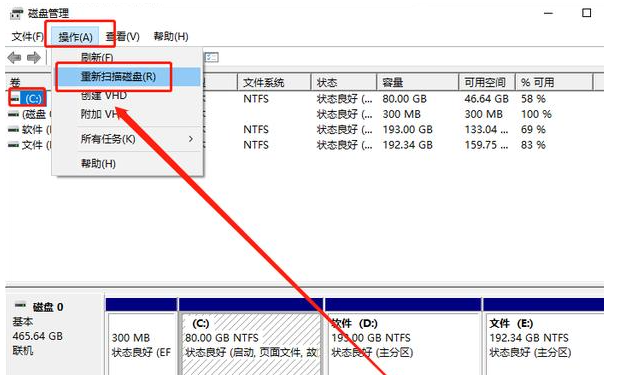638x375 pixels.
Task: Click the forward arrow toolbar icon
Action: (x=34, y=58)
